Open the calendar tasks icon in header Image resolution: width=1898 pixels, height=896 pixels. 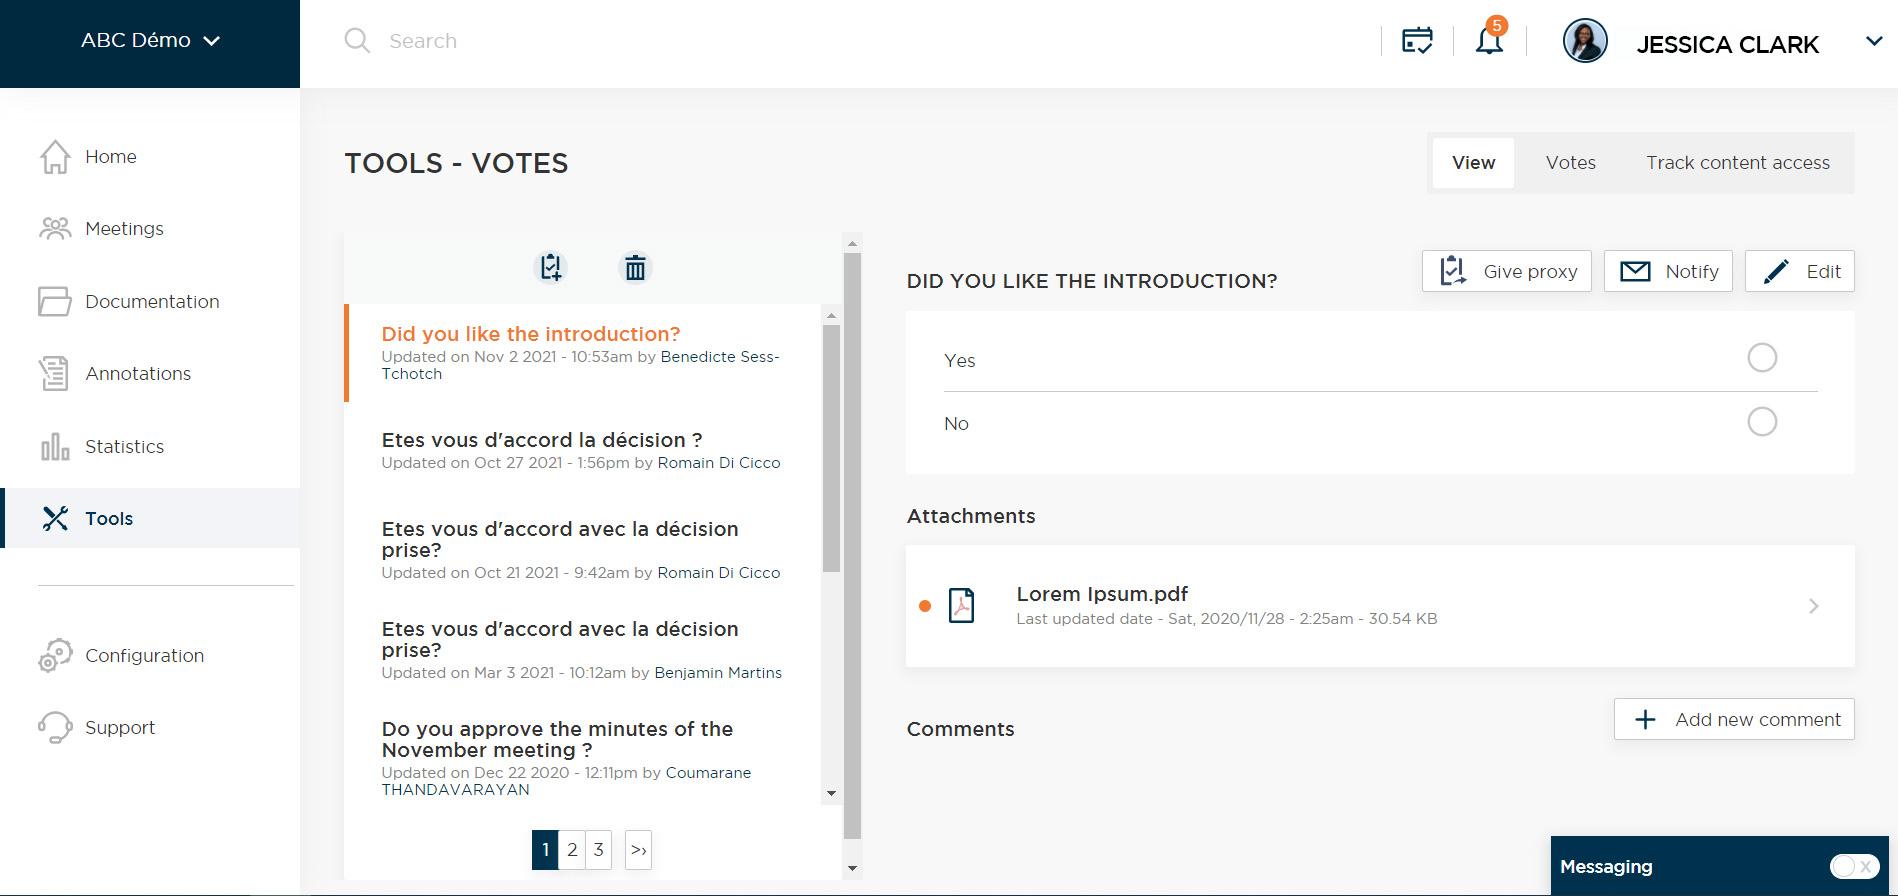(x=1417, y=41)
